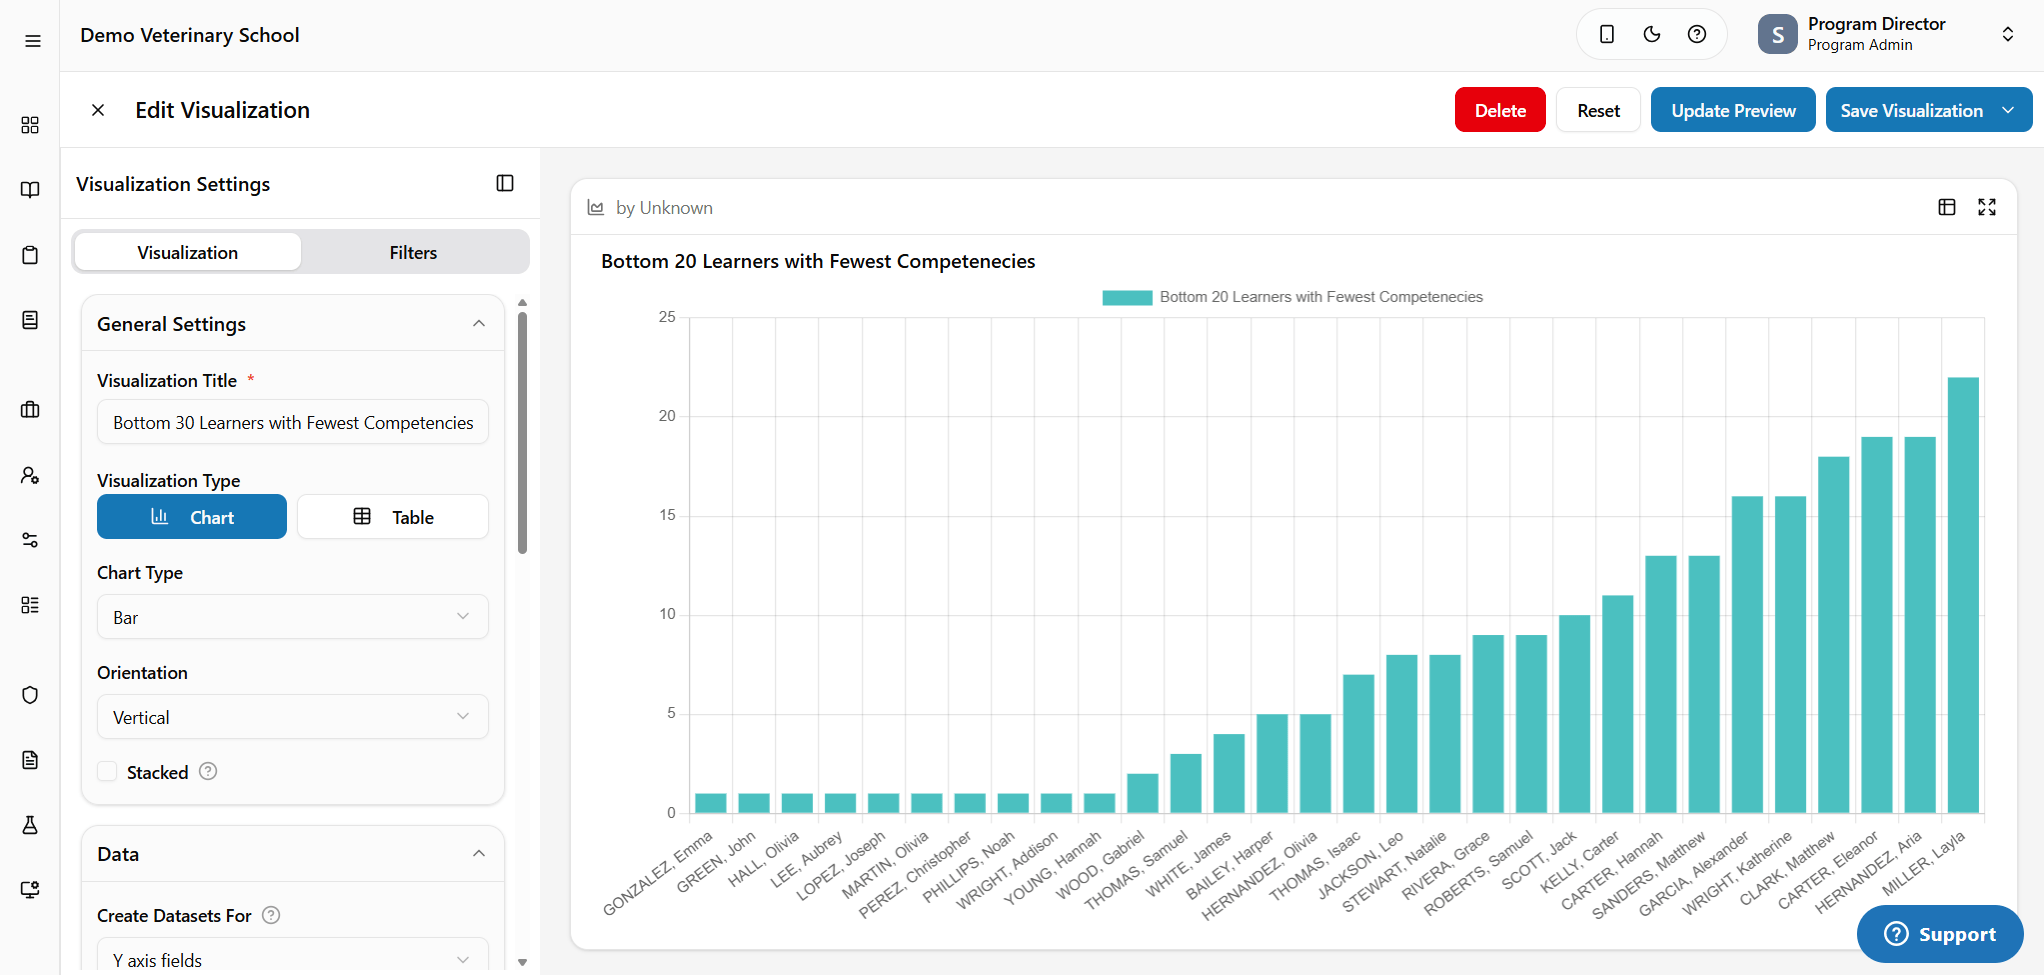Image resolution: width=2044 pixels, height=975 pixels.
Task: Switch to the Visualization tab
Action: 188,252
